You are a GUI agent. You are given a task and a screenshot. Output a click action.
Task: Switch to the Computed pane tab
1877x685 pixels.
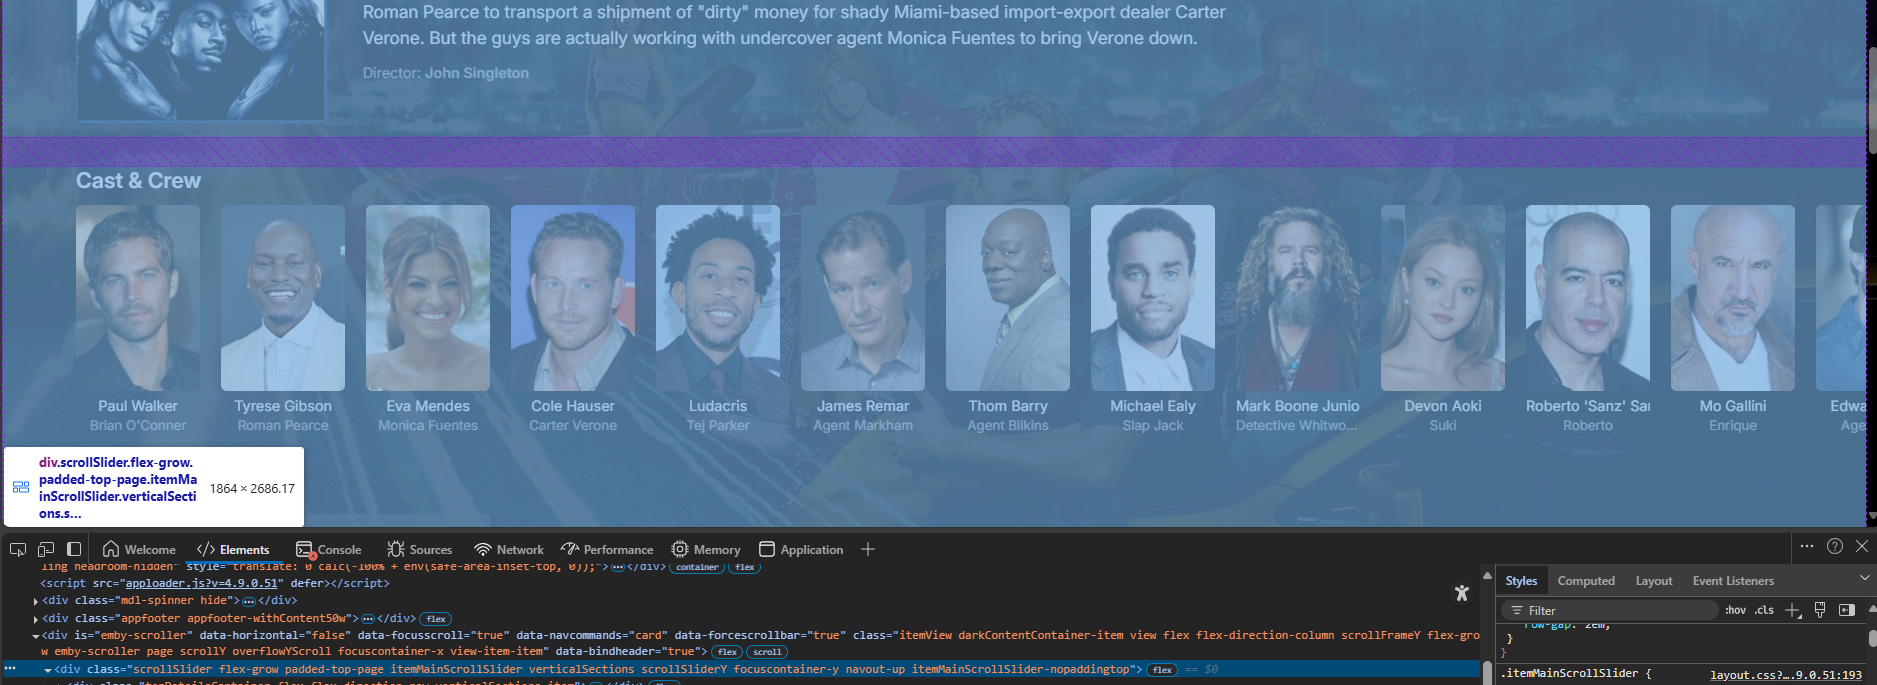[1586, 580]
